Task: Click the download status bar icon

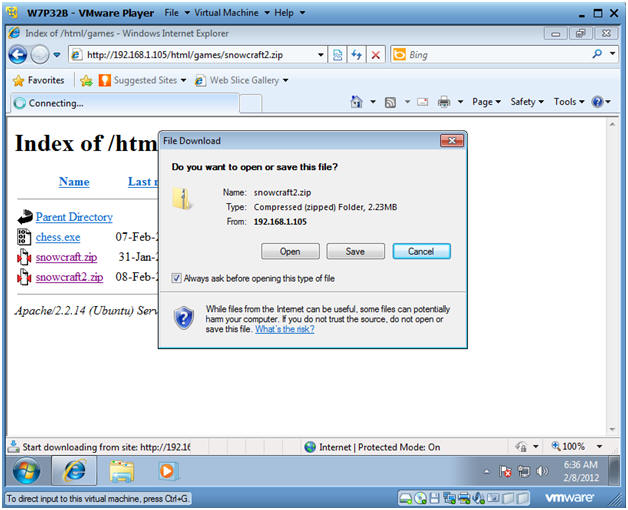Action: pyautogui.click(x=14, y=446)
